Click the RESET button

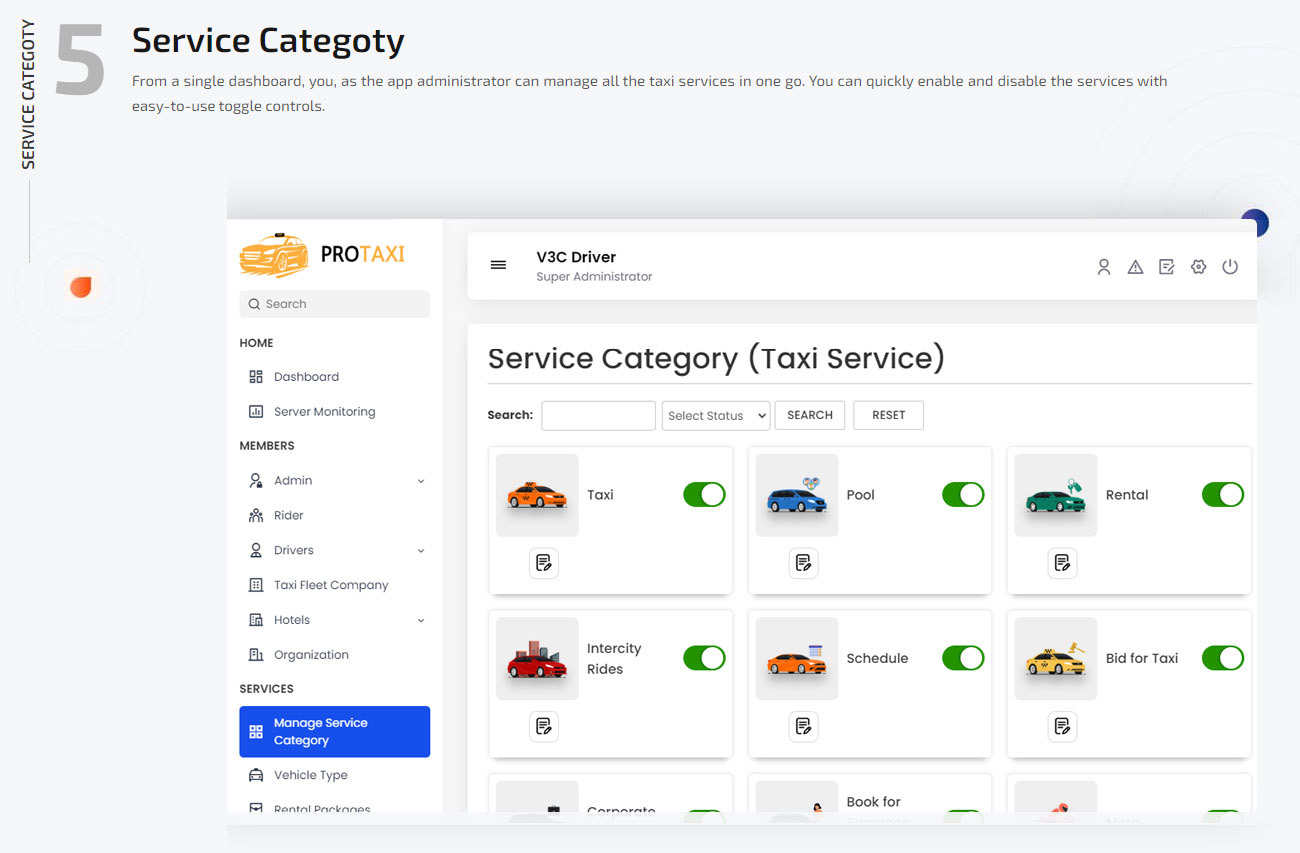click(x=888, y=414)
